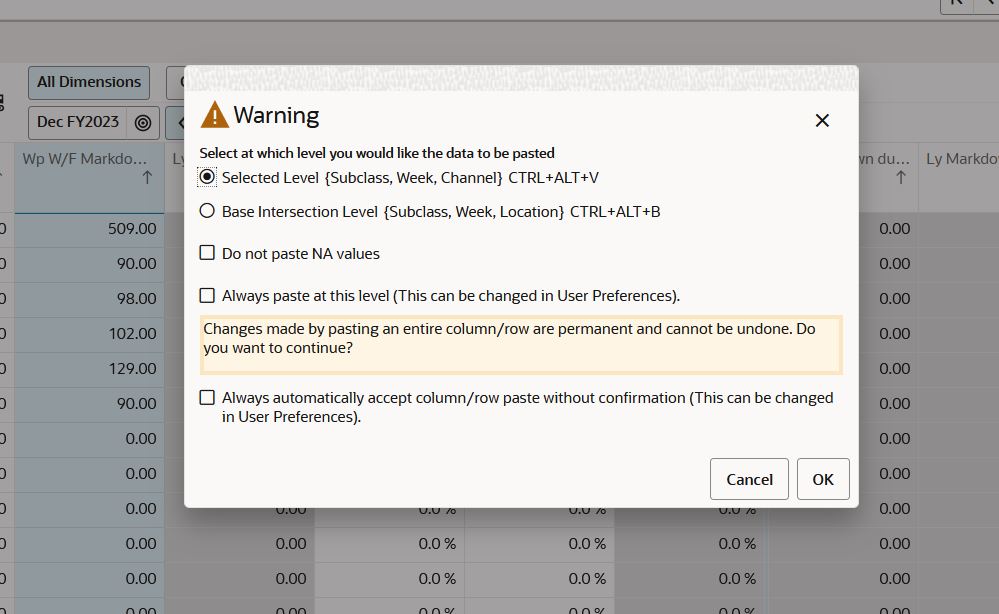The image size is (999, 614).
Task: Click the first-page navigation icon at top right
Action: click(957, 6)
